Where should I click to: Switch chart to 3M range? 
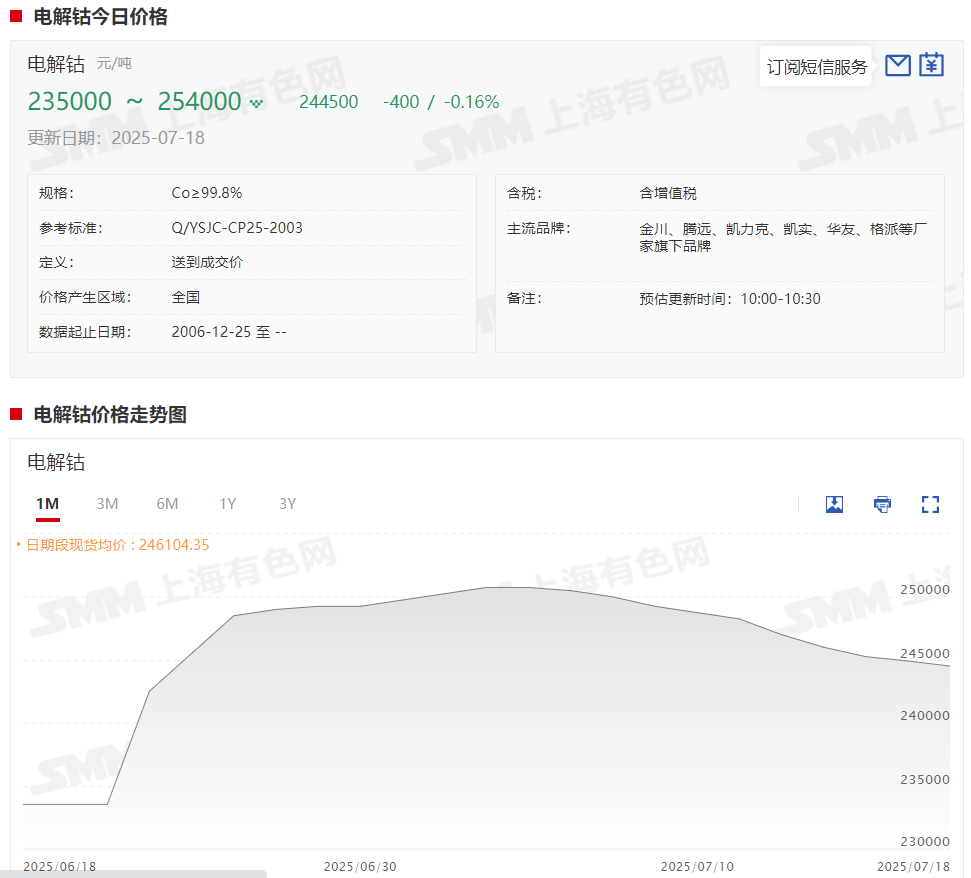tap(107, 504)
